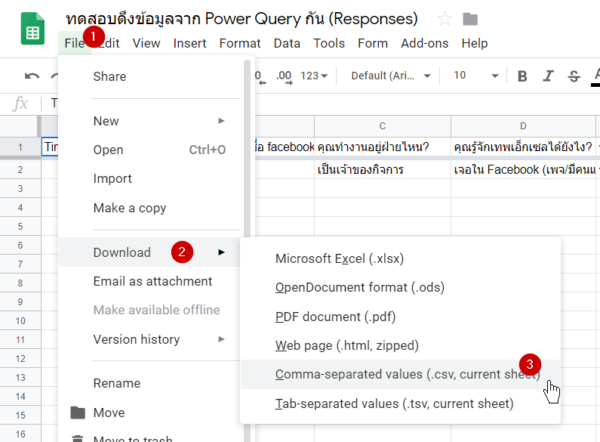This screenshot has height=442, width=600.
Task: Click the move to folder icon beside title
Action: (x=470, y=19)
